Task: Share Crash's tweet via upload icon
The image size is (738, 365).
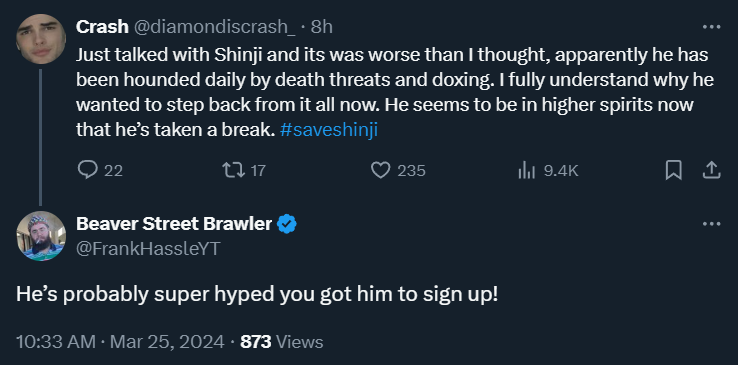Action: click(x=712, y=170)
